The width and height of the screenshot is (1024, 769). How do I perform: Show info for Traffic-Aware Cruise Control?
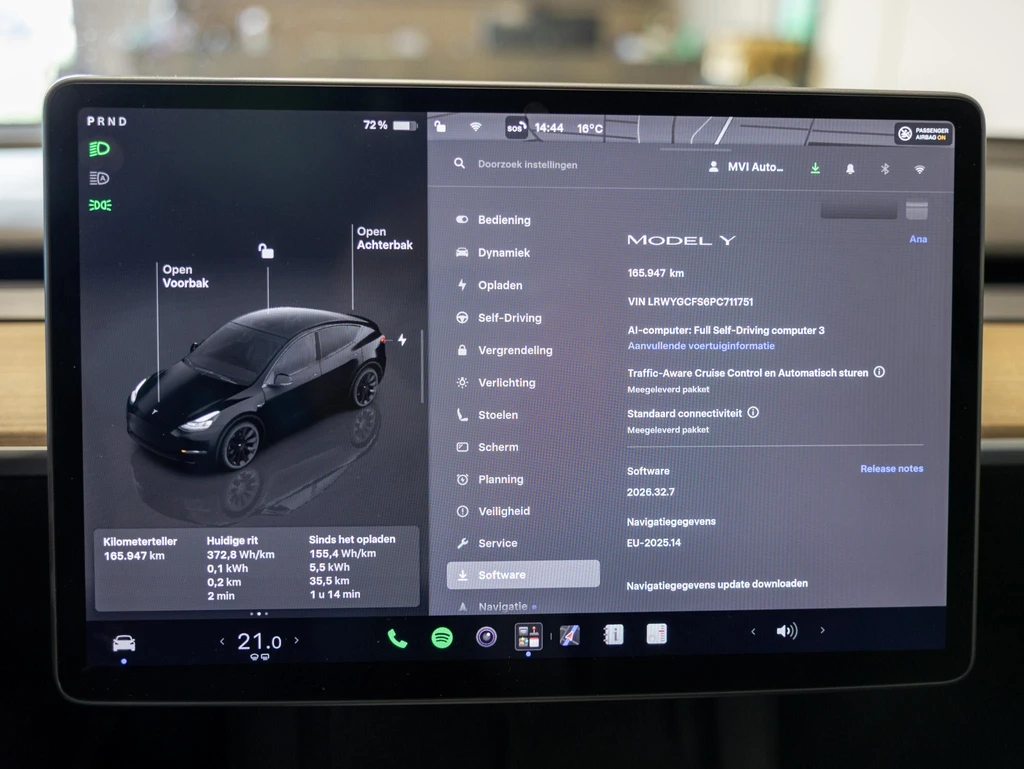click(880, 372)
